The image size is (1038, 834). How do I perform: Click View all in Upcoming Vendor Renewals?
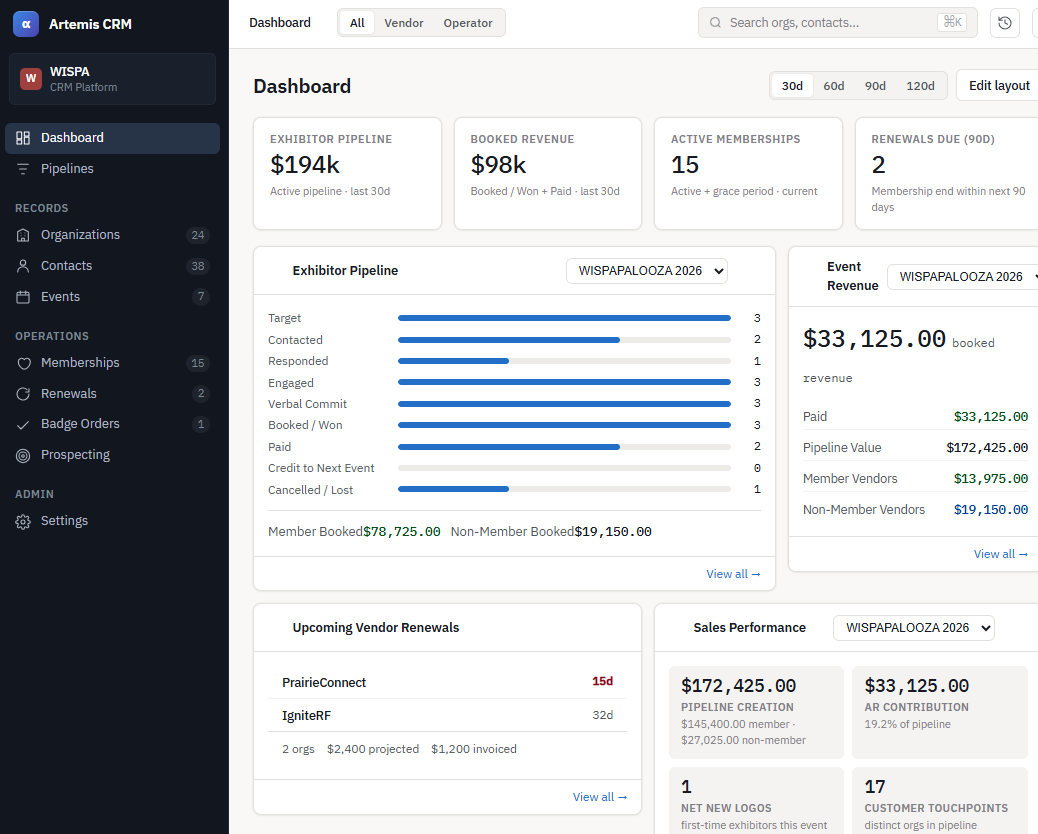599,797
